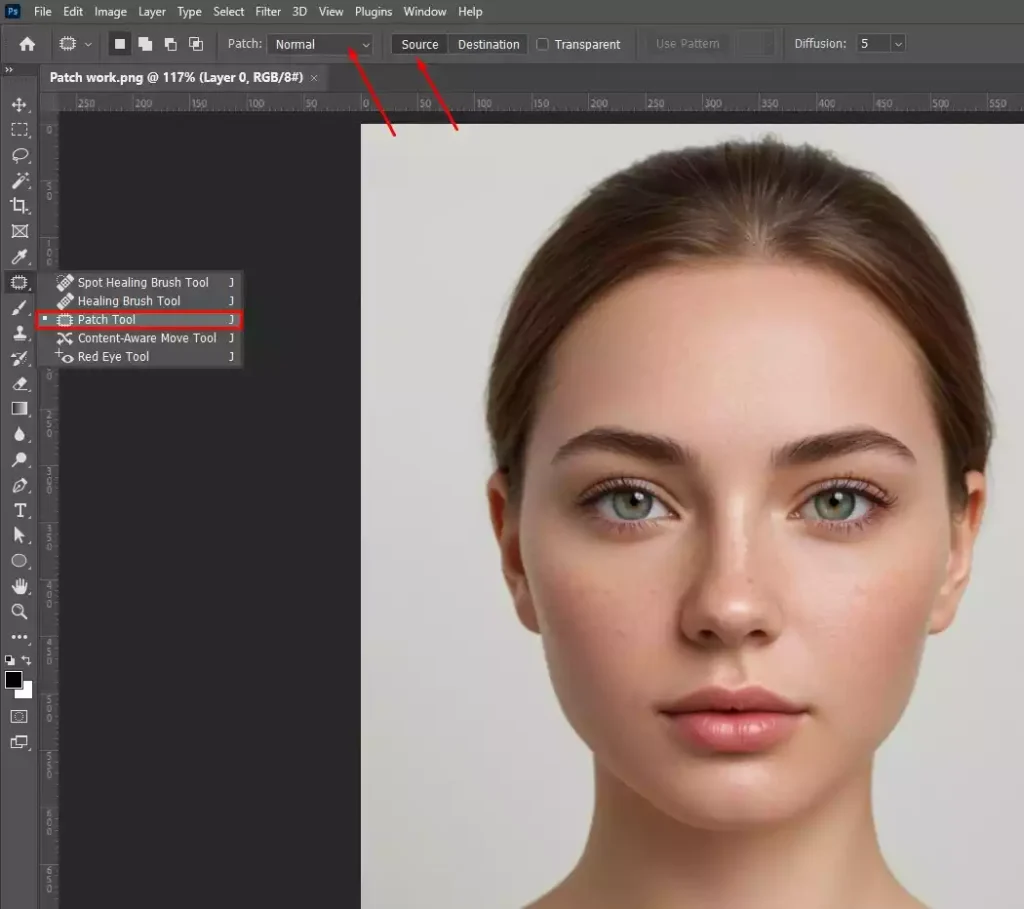The width and height of the screenshot is (1024, 909).
Task: Select the Type tool
Action: coord(20,510)
